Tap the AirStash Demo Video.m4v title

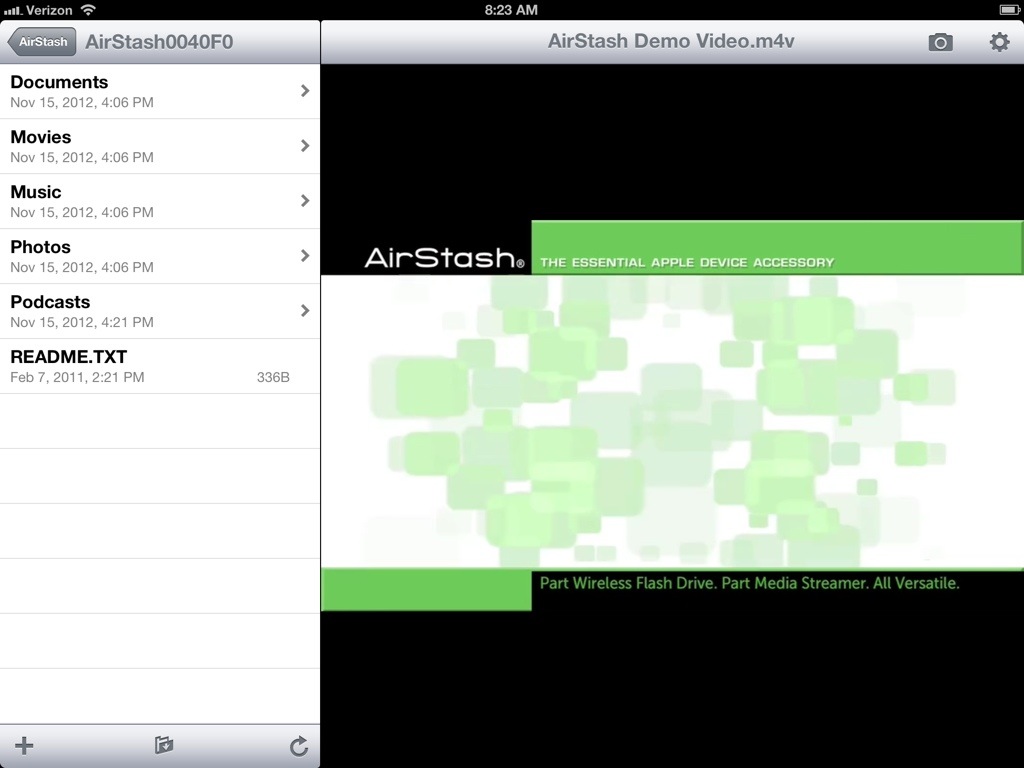coord(671,41)
